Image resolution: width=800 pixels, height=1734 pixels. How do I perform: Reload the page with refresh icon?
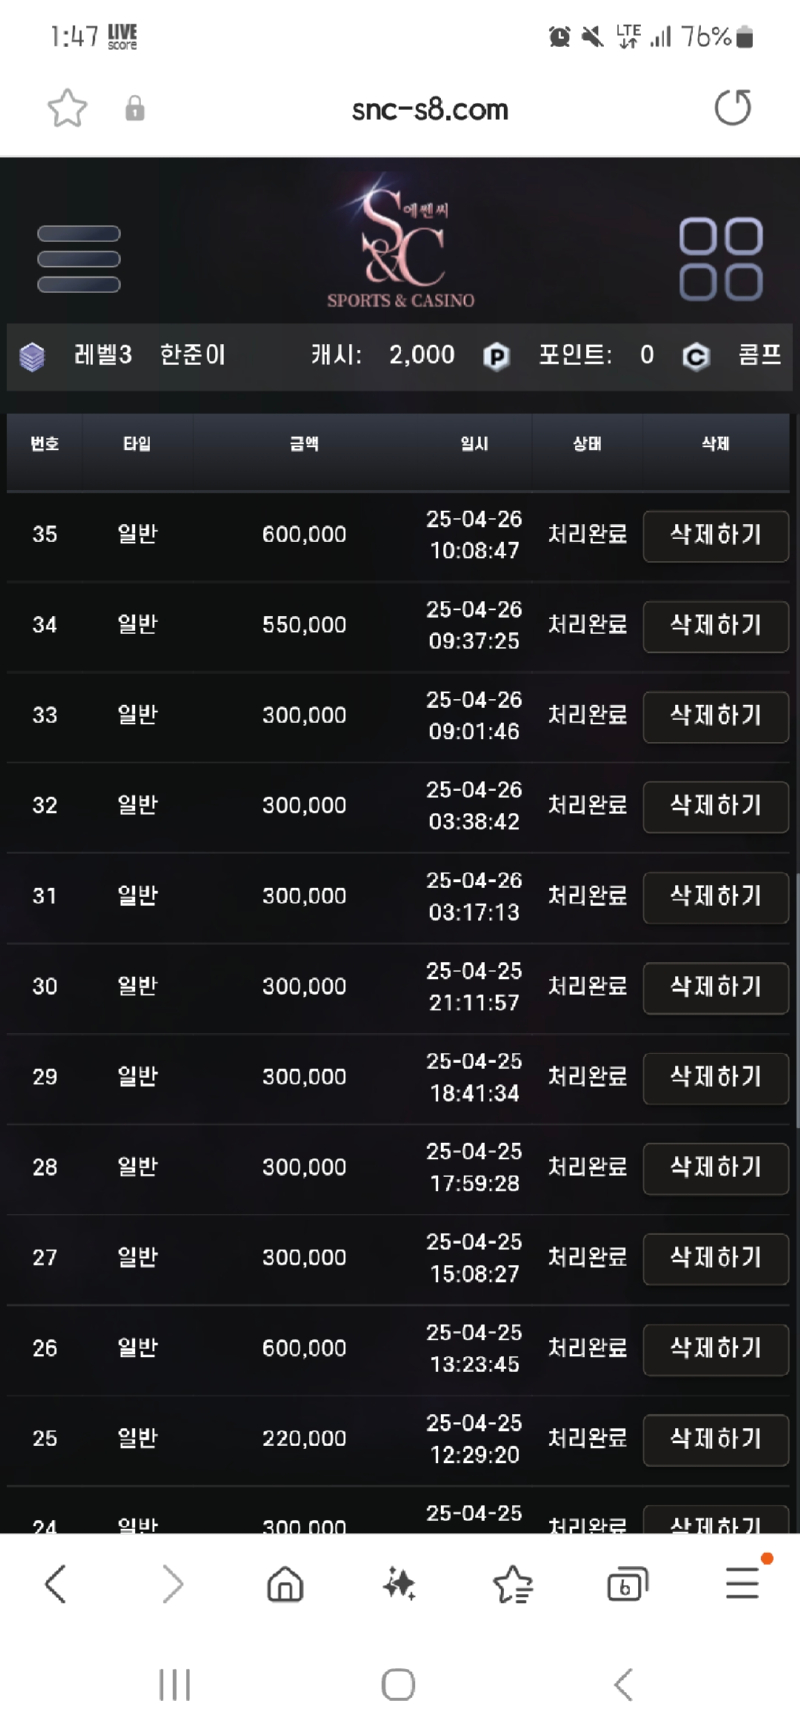[x=732, y=107]
